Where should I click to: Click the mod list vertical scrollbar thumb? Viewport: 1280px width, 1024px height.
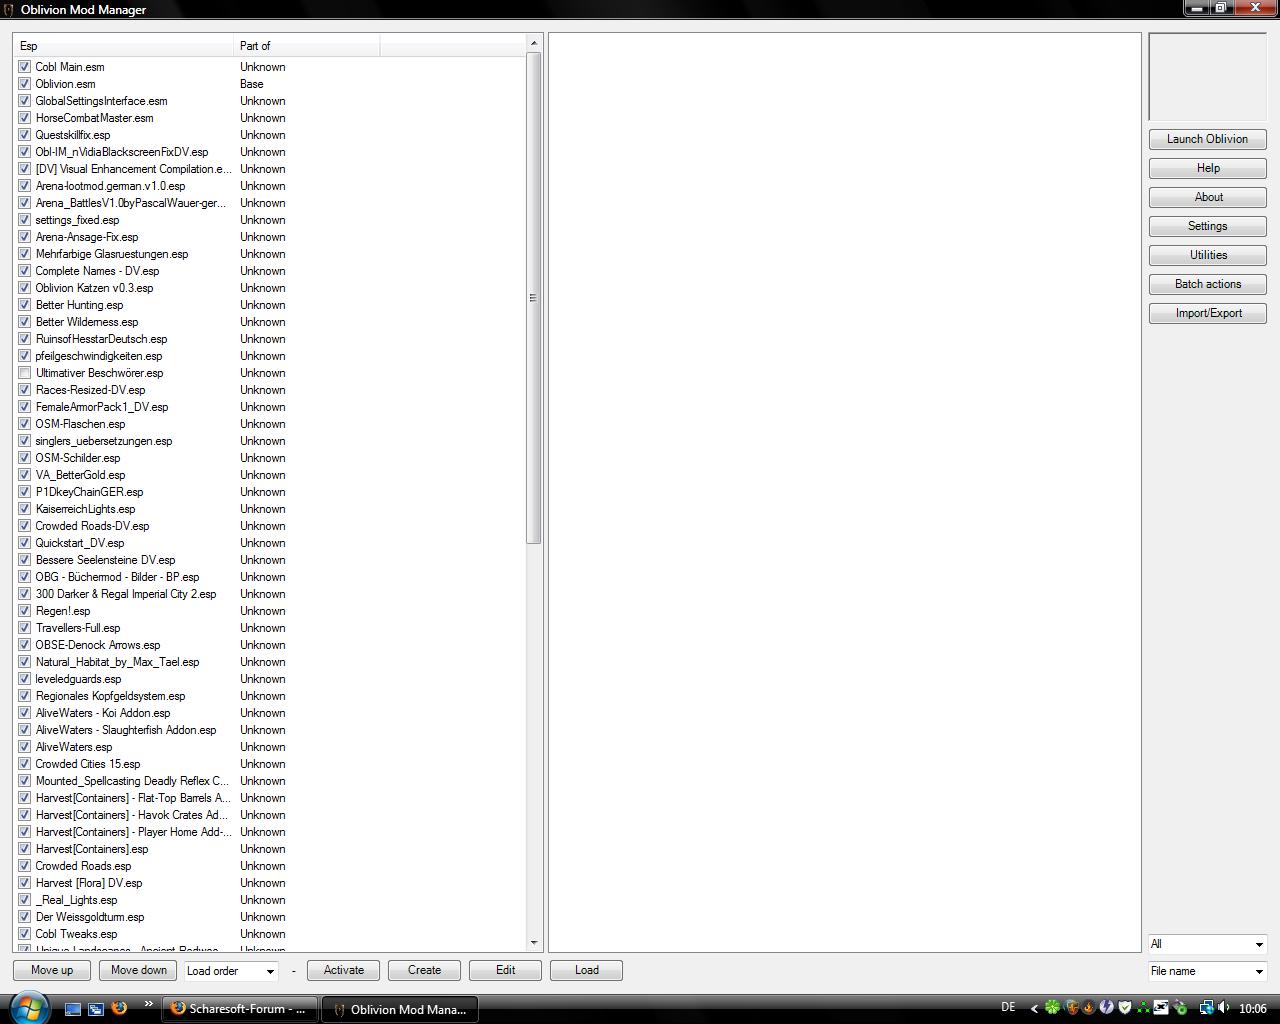(x=533, y=298)
